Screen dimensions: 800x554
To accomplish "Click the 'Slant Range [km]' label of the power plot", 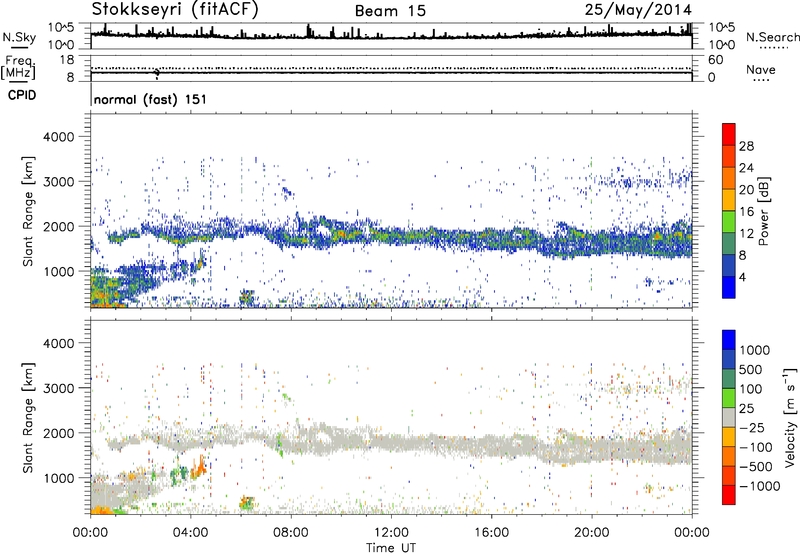I will pyautogui.click(x=28, y=211).
